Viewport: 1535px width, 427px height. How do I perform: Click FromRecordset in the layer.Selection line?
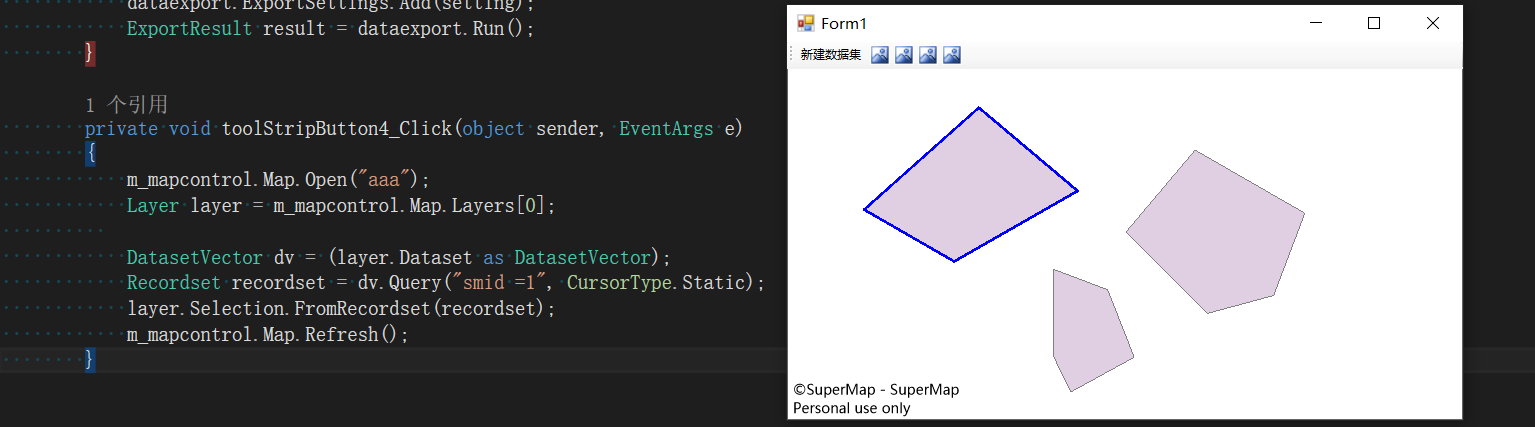coord(371,309)
